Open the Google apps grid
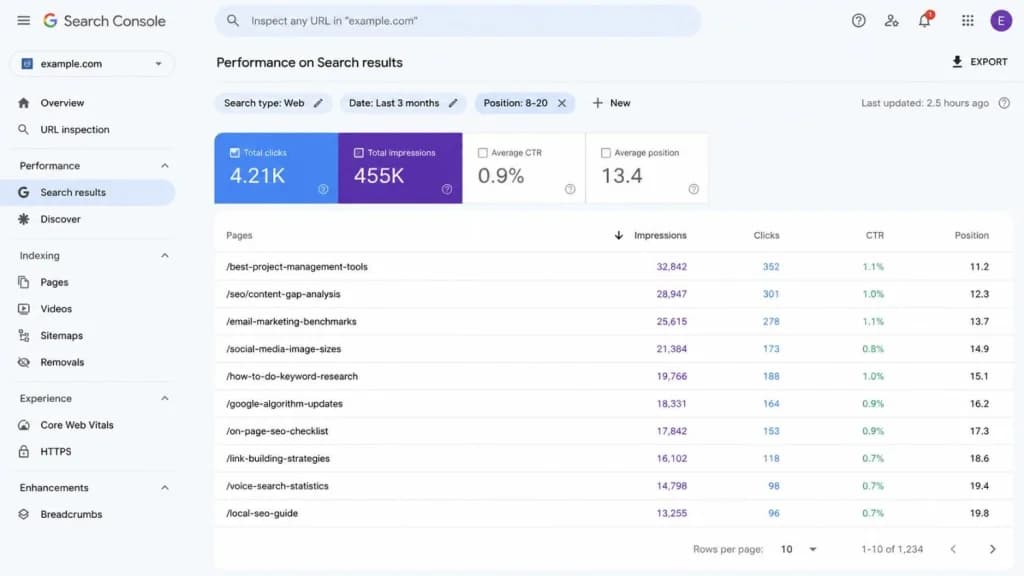This screenshot has height=576, width=1024. point(968,21)
